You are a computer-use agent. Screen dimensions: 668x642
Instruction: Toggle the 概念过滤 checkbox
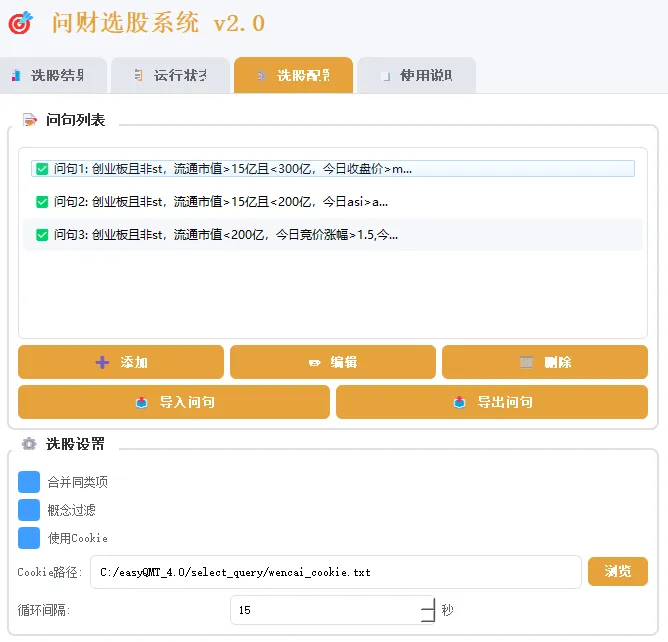pos(29,510)
